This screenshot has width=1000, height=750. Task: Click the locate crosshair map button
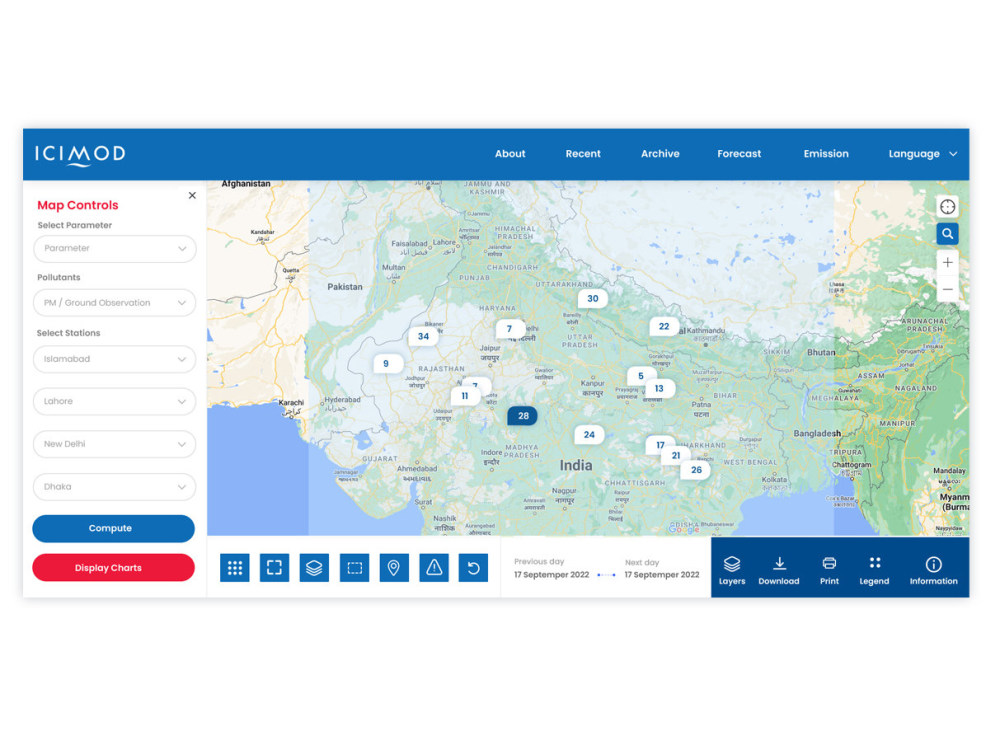pyautogui.click(x=948, y=207)
